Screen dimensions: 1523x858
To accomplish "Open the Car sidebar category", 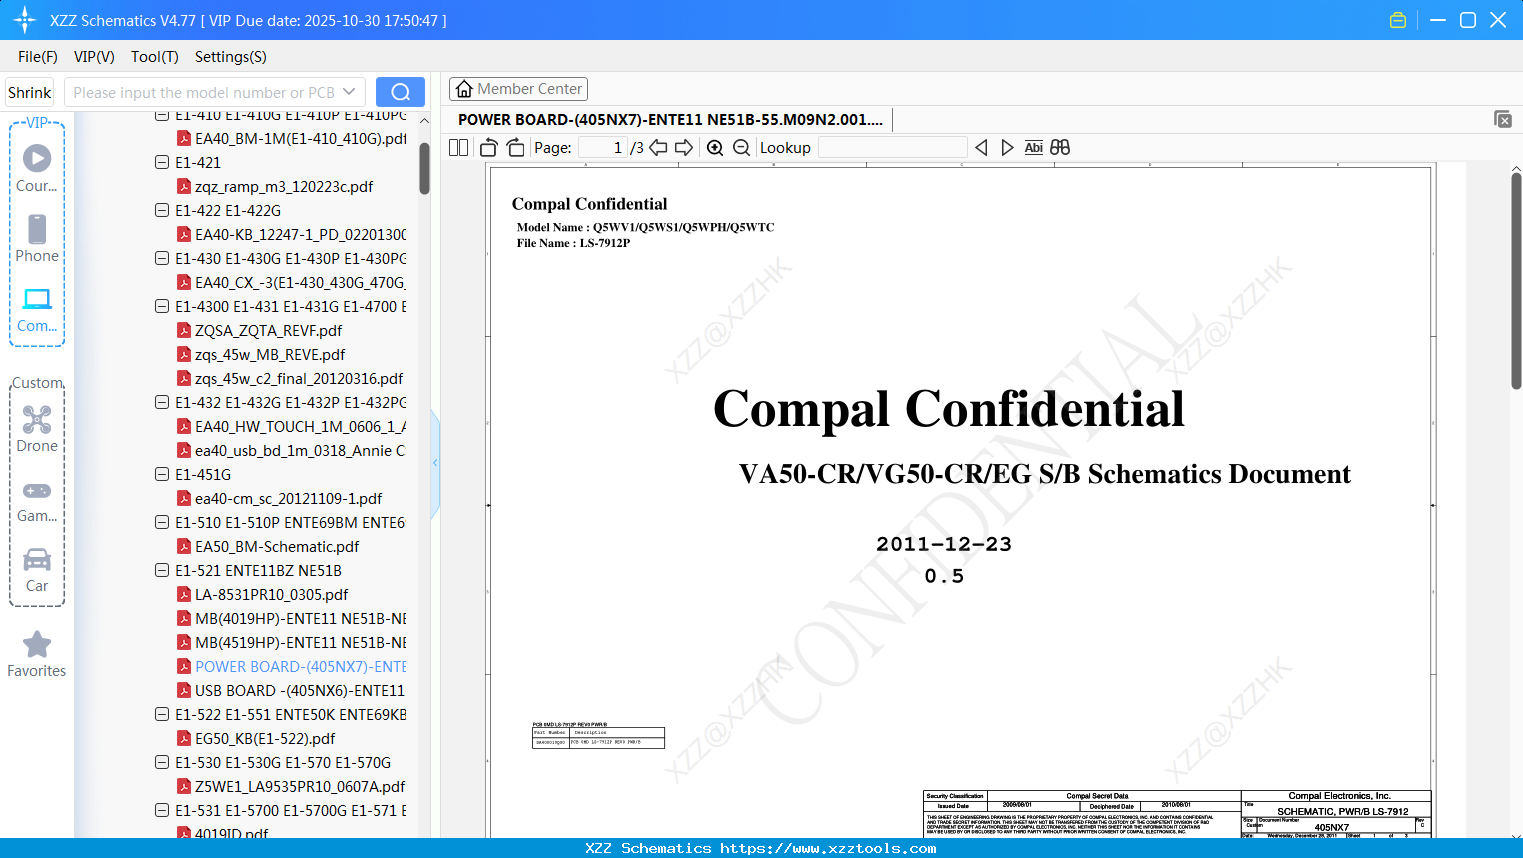I will click(x=37, y=570).
